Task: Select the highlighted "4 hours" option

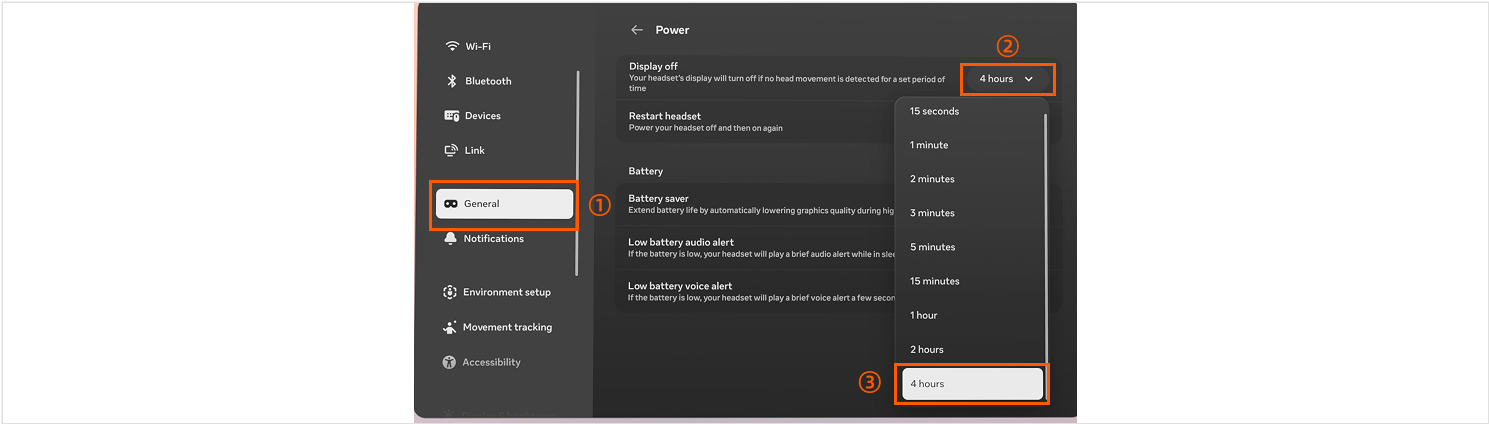Action: pyautogui.click(x=972, y=384)
